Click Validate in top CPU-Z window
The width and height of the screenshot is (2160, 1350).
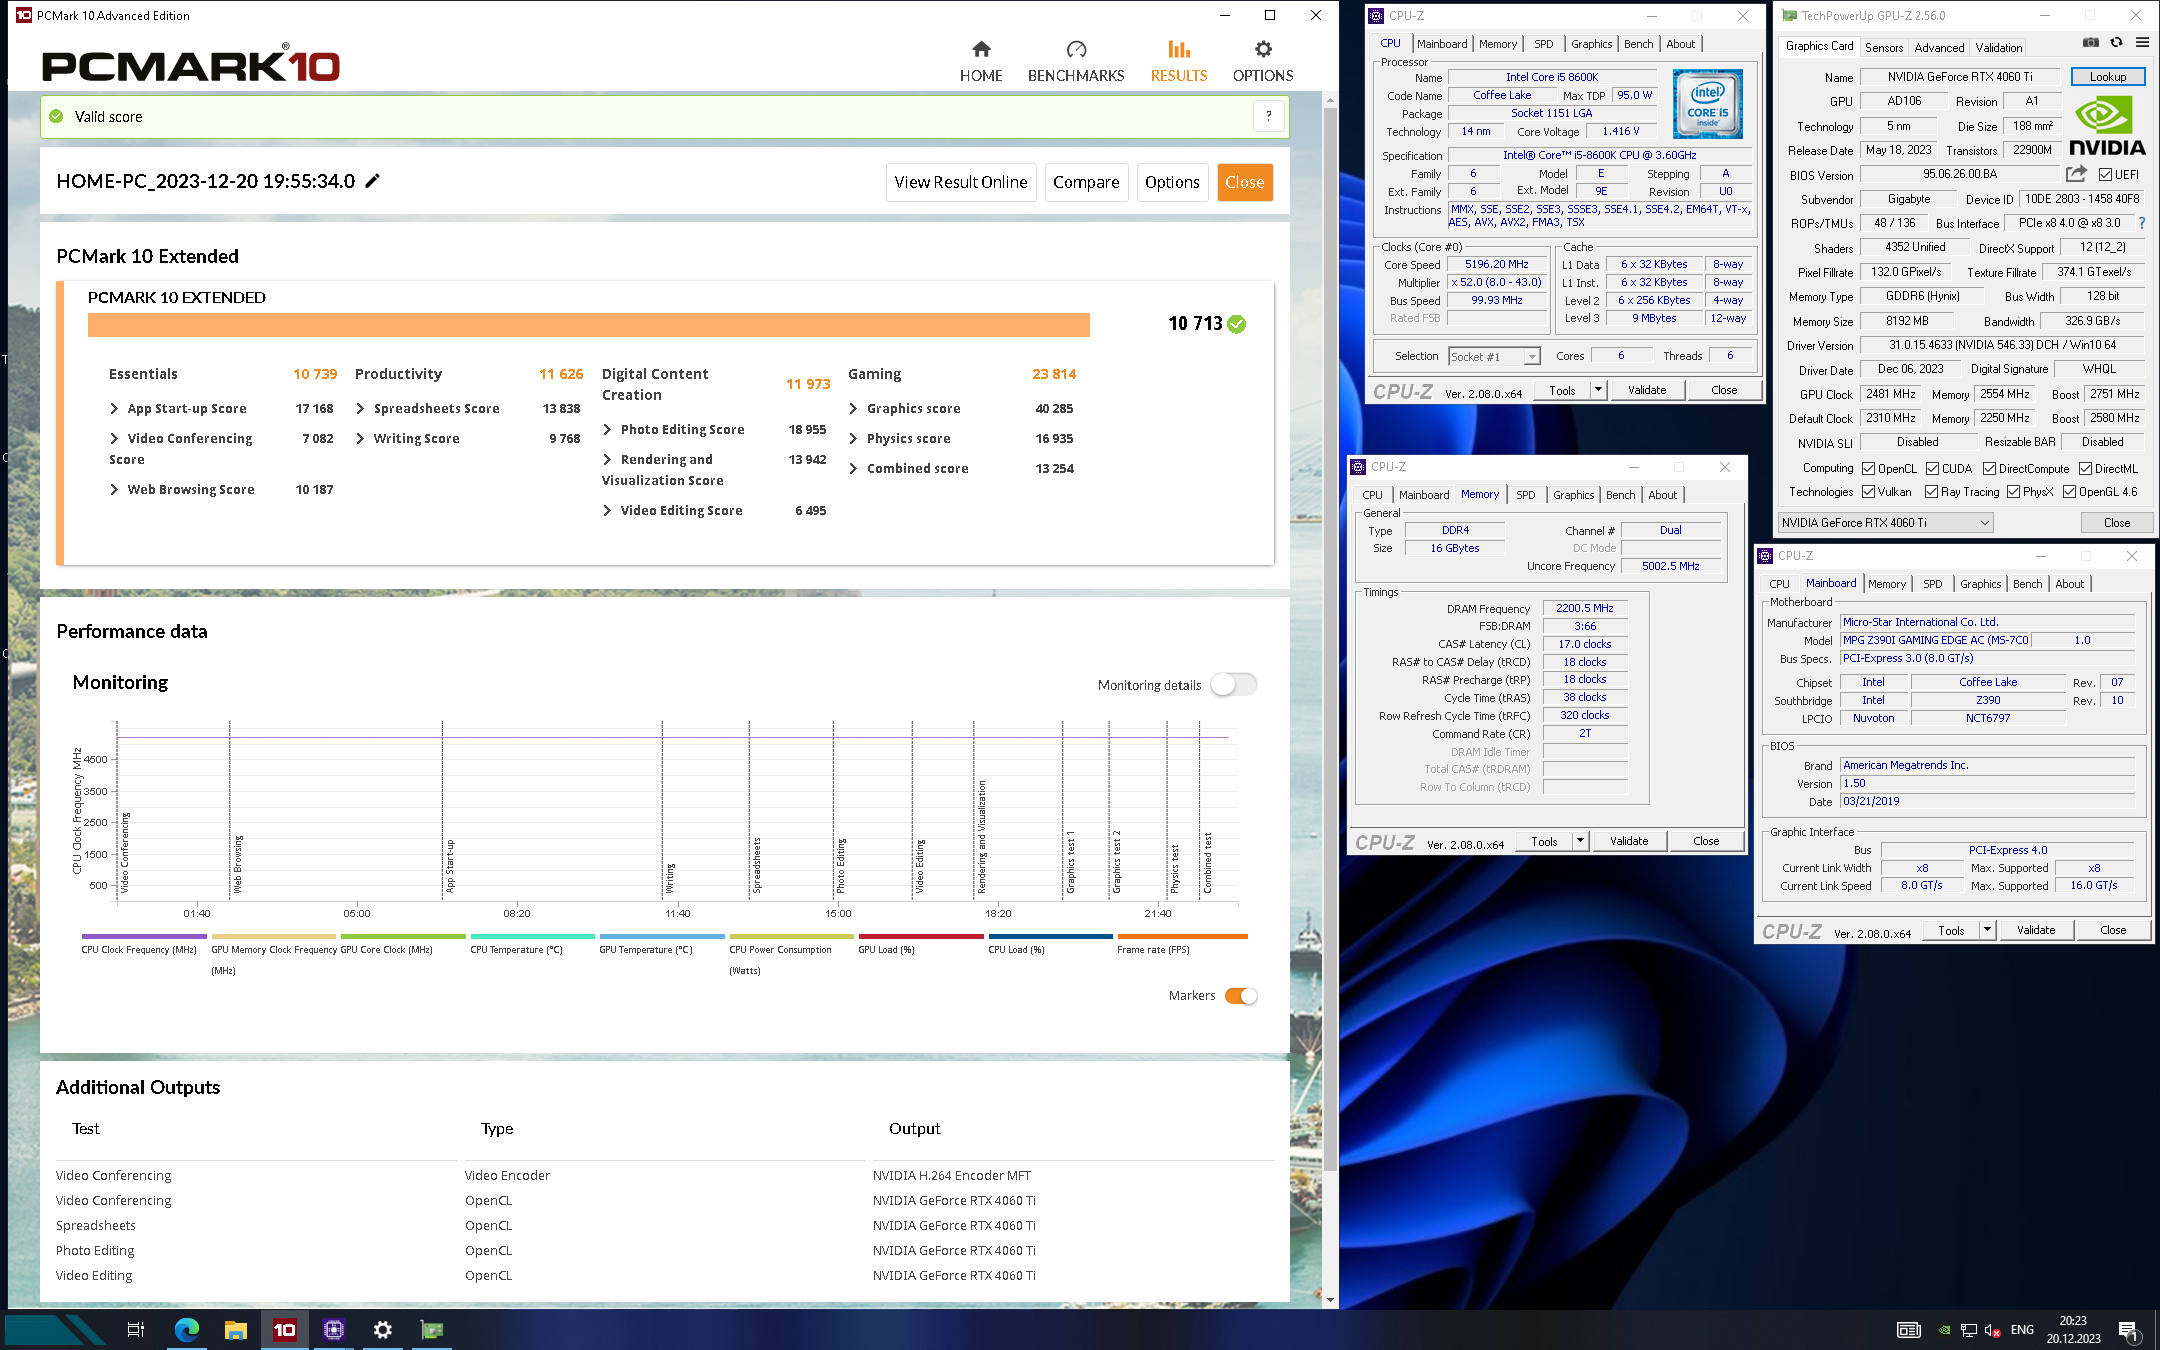coord(1647,390)
